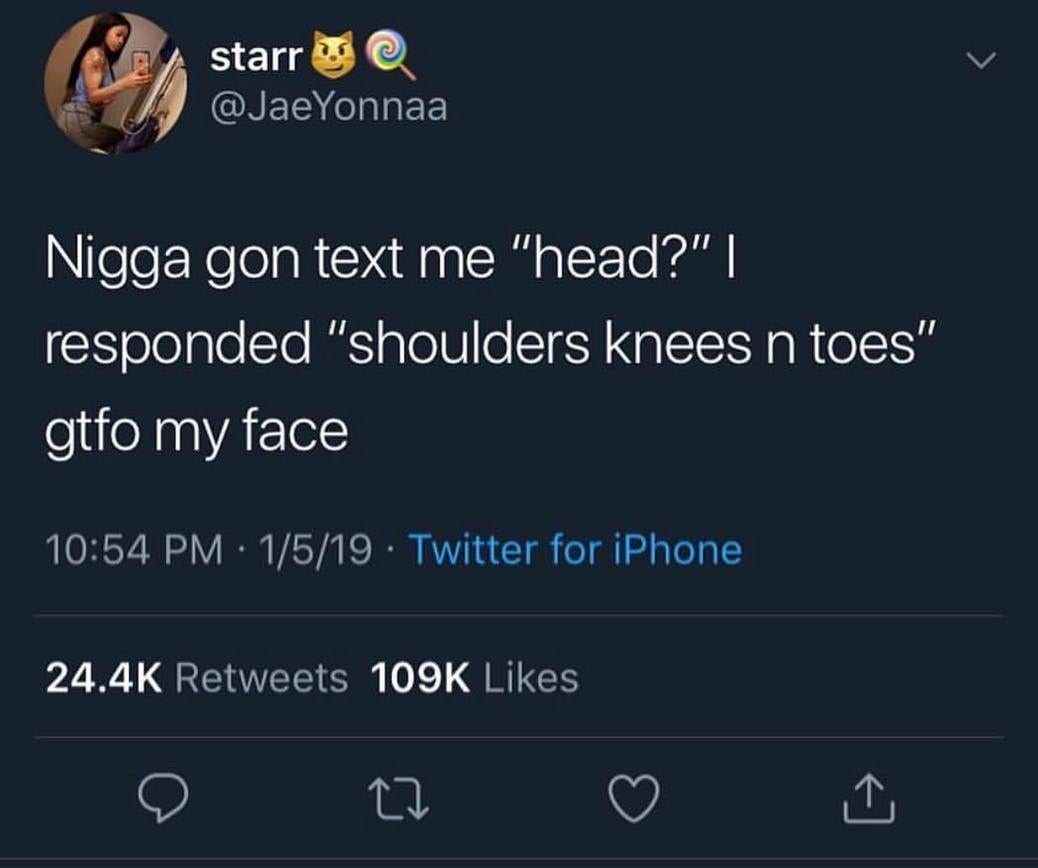The height and width of the screenshot is (868, 1038).
Task: Open the Retweets label list
Action: click(261, 679)
